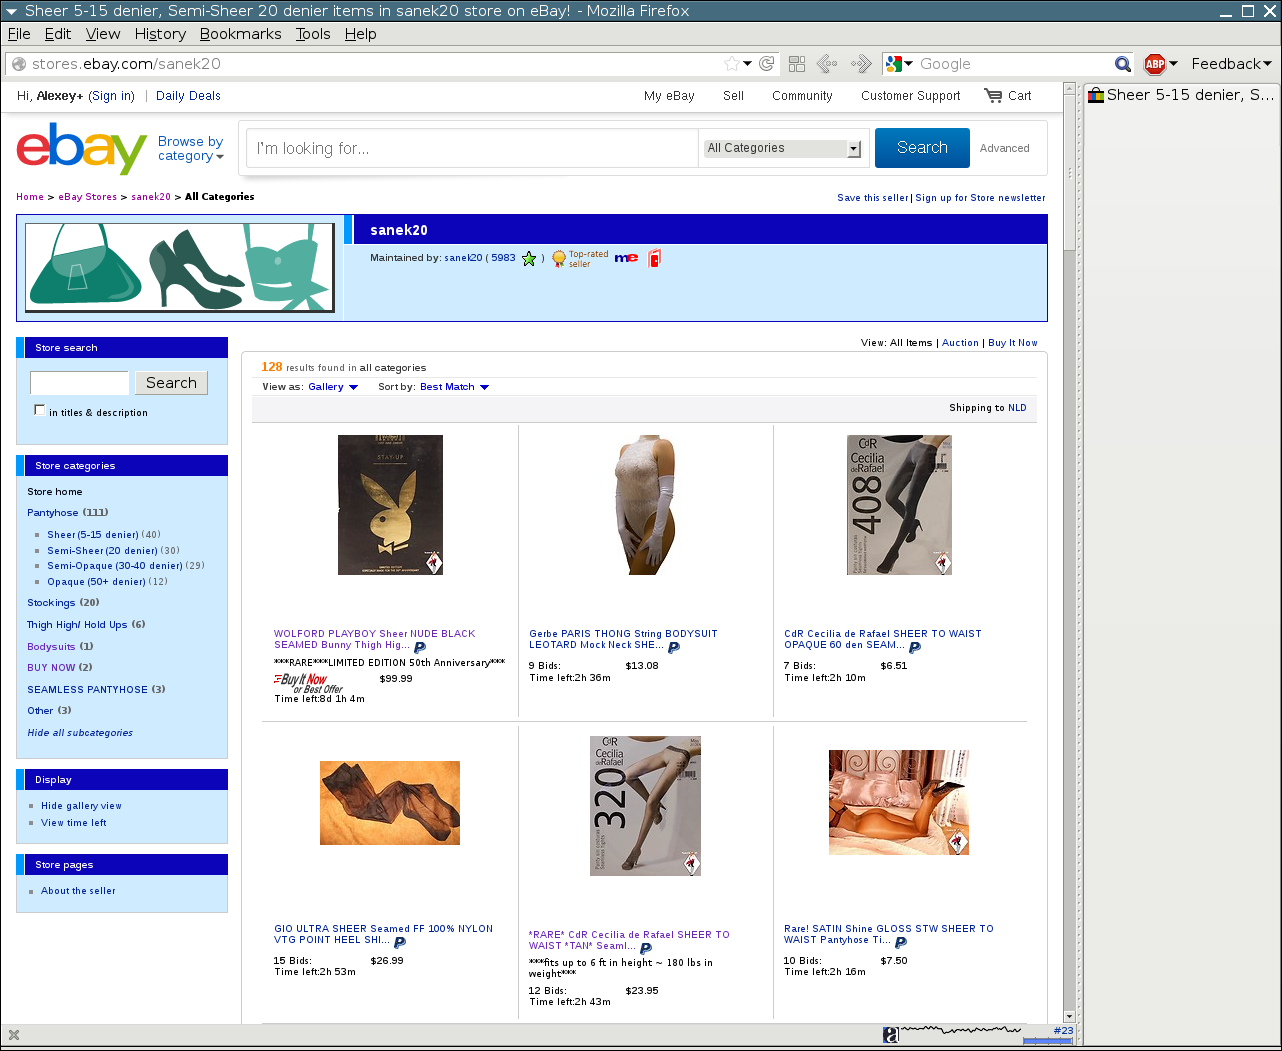The width and height of the screenshot is (1282, 1051).
Task: Enable 'in titles & description' checkbox
Action: point(40,410)
